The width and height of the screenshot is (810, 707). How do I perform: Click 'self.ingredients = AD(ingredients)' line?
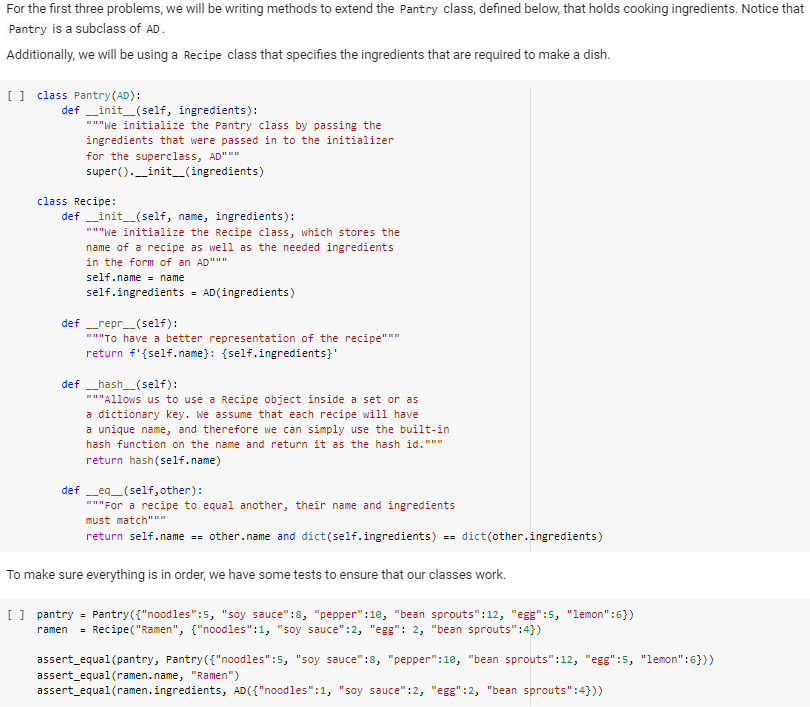(x=191, y=292)
